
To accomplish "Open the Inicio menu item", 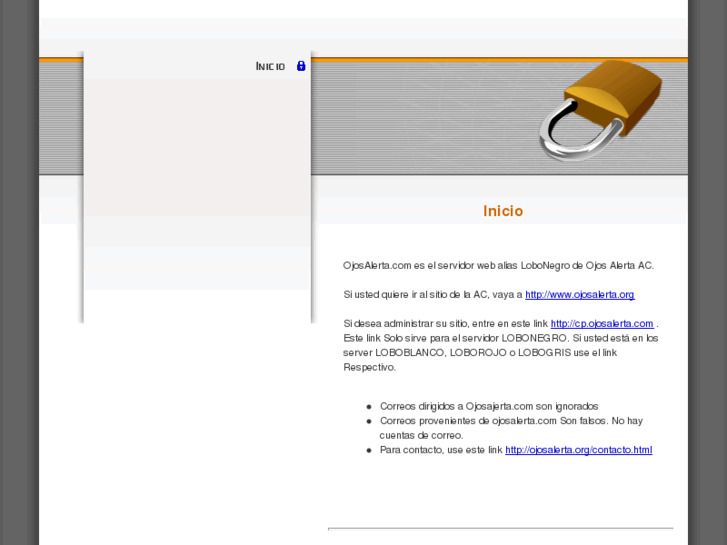I will click(x=270, y=66).
